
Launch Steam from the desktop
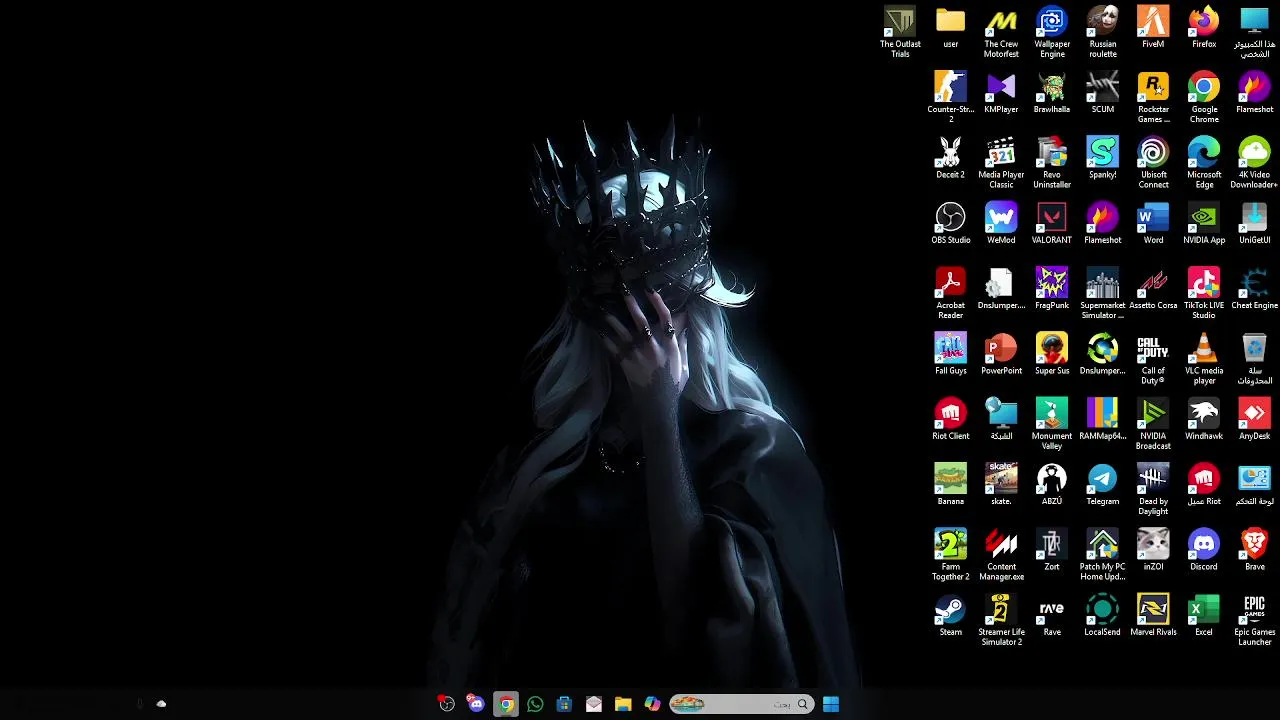[x=950, y=615]
